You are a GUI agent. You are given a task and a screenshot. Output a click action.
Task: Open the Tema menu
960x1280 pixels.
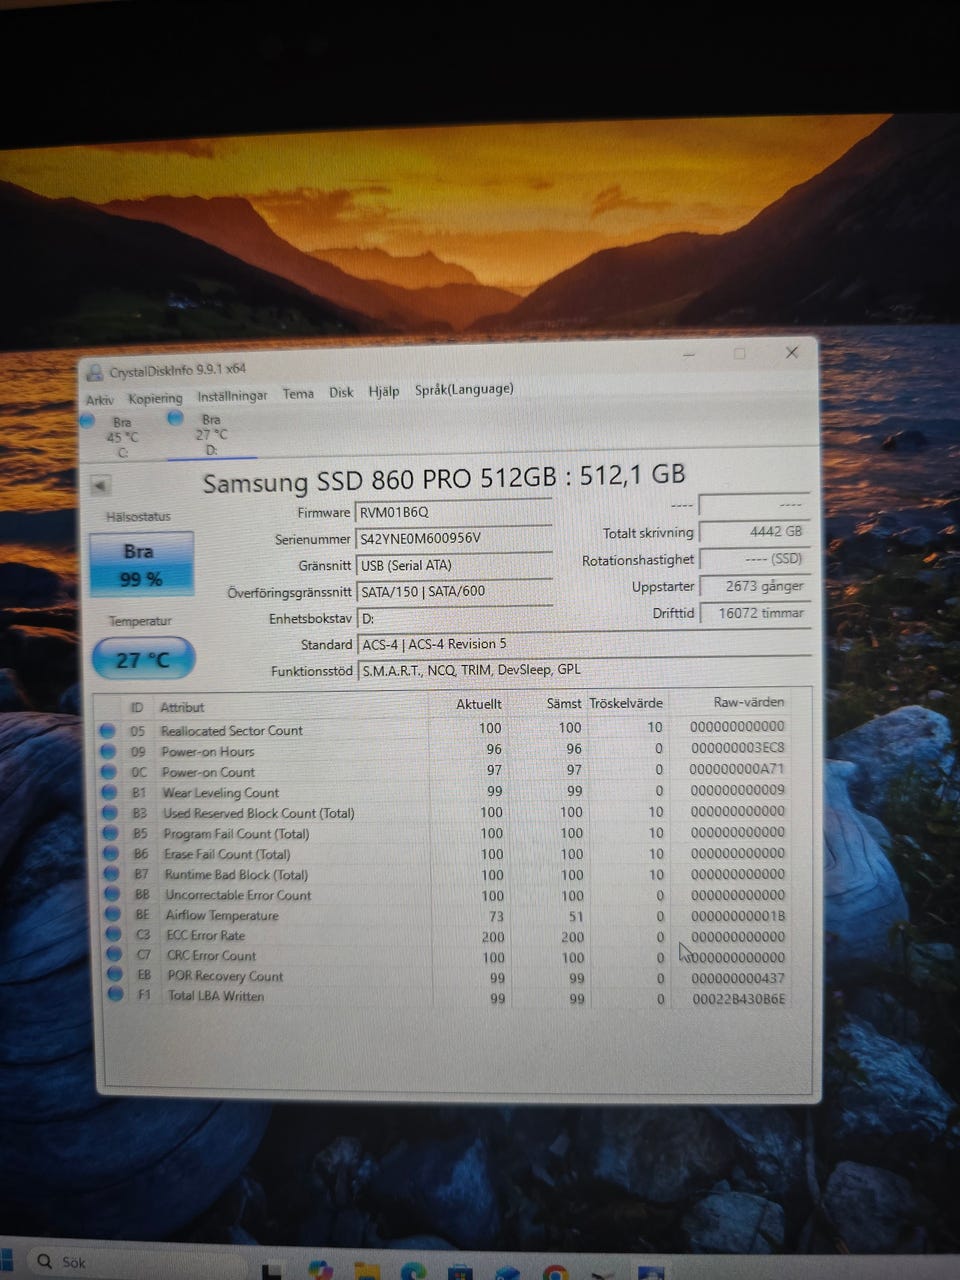298,394
